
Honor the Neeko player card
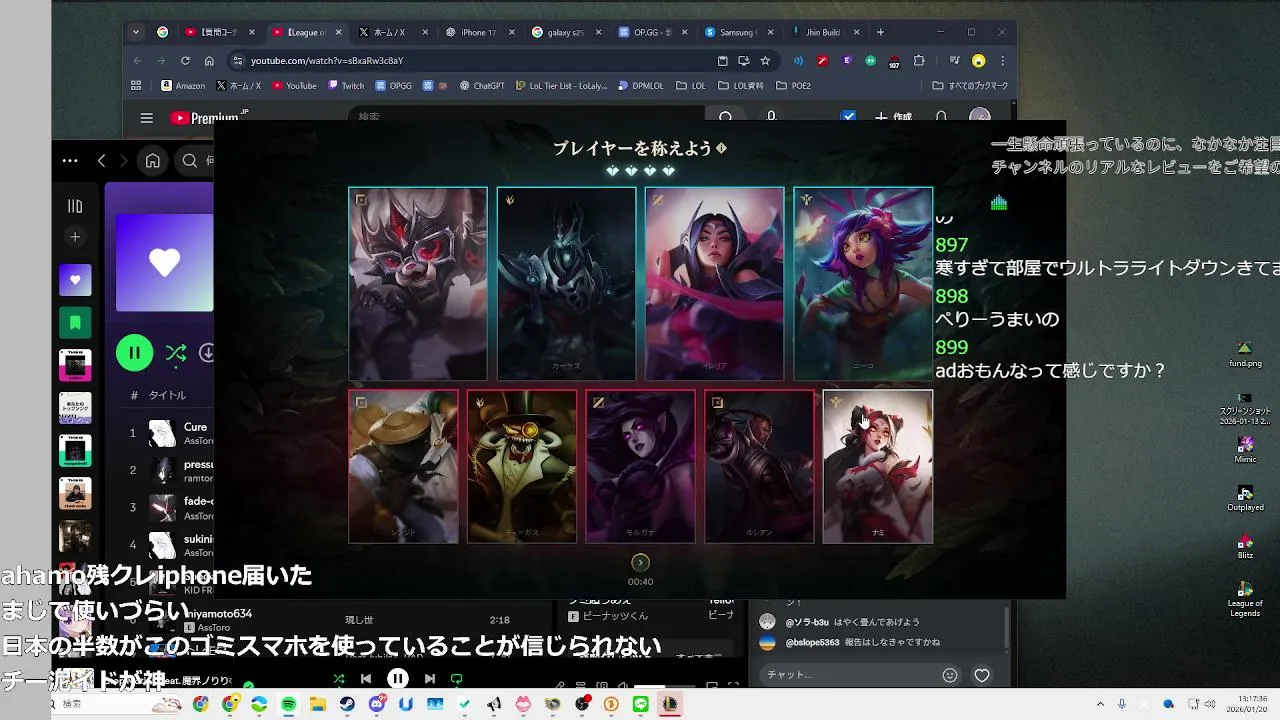click(863, 283)
